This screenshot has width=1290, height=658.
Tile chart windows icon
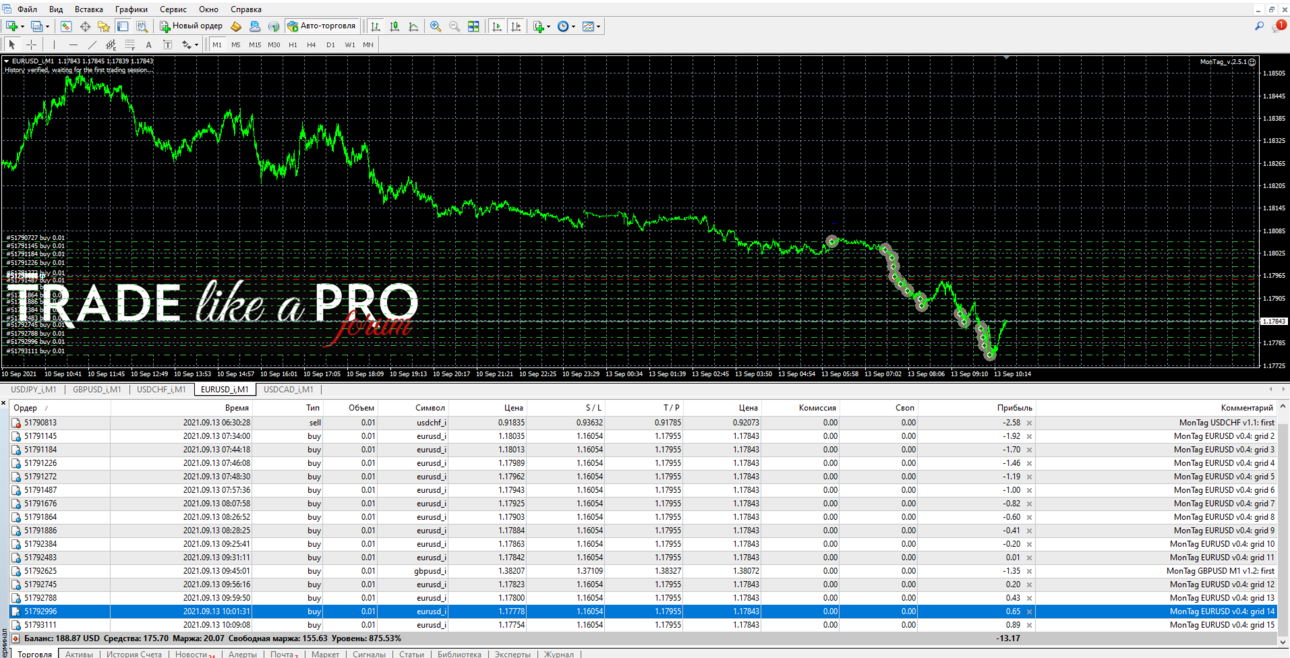click(473, 26)
